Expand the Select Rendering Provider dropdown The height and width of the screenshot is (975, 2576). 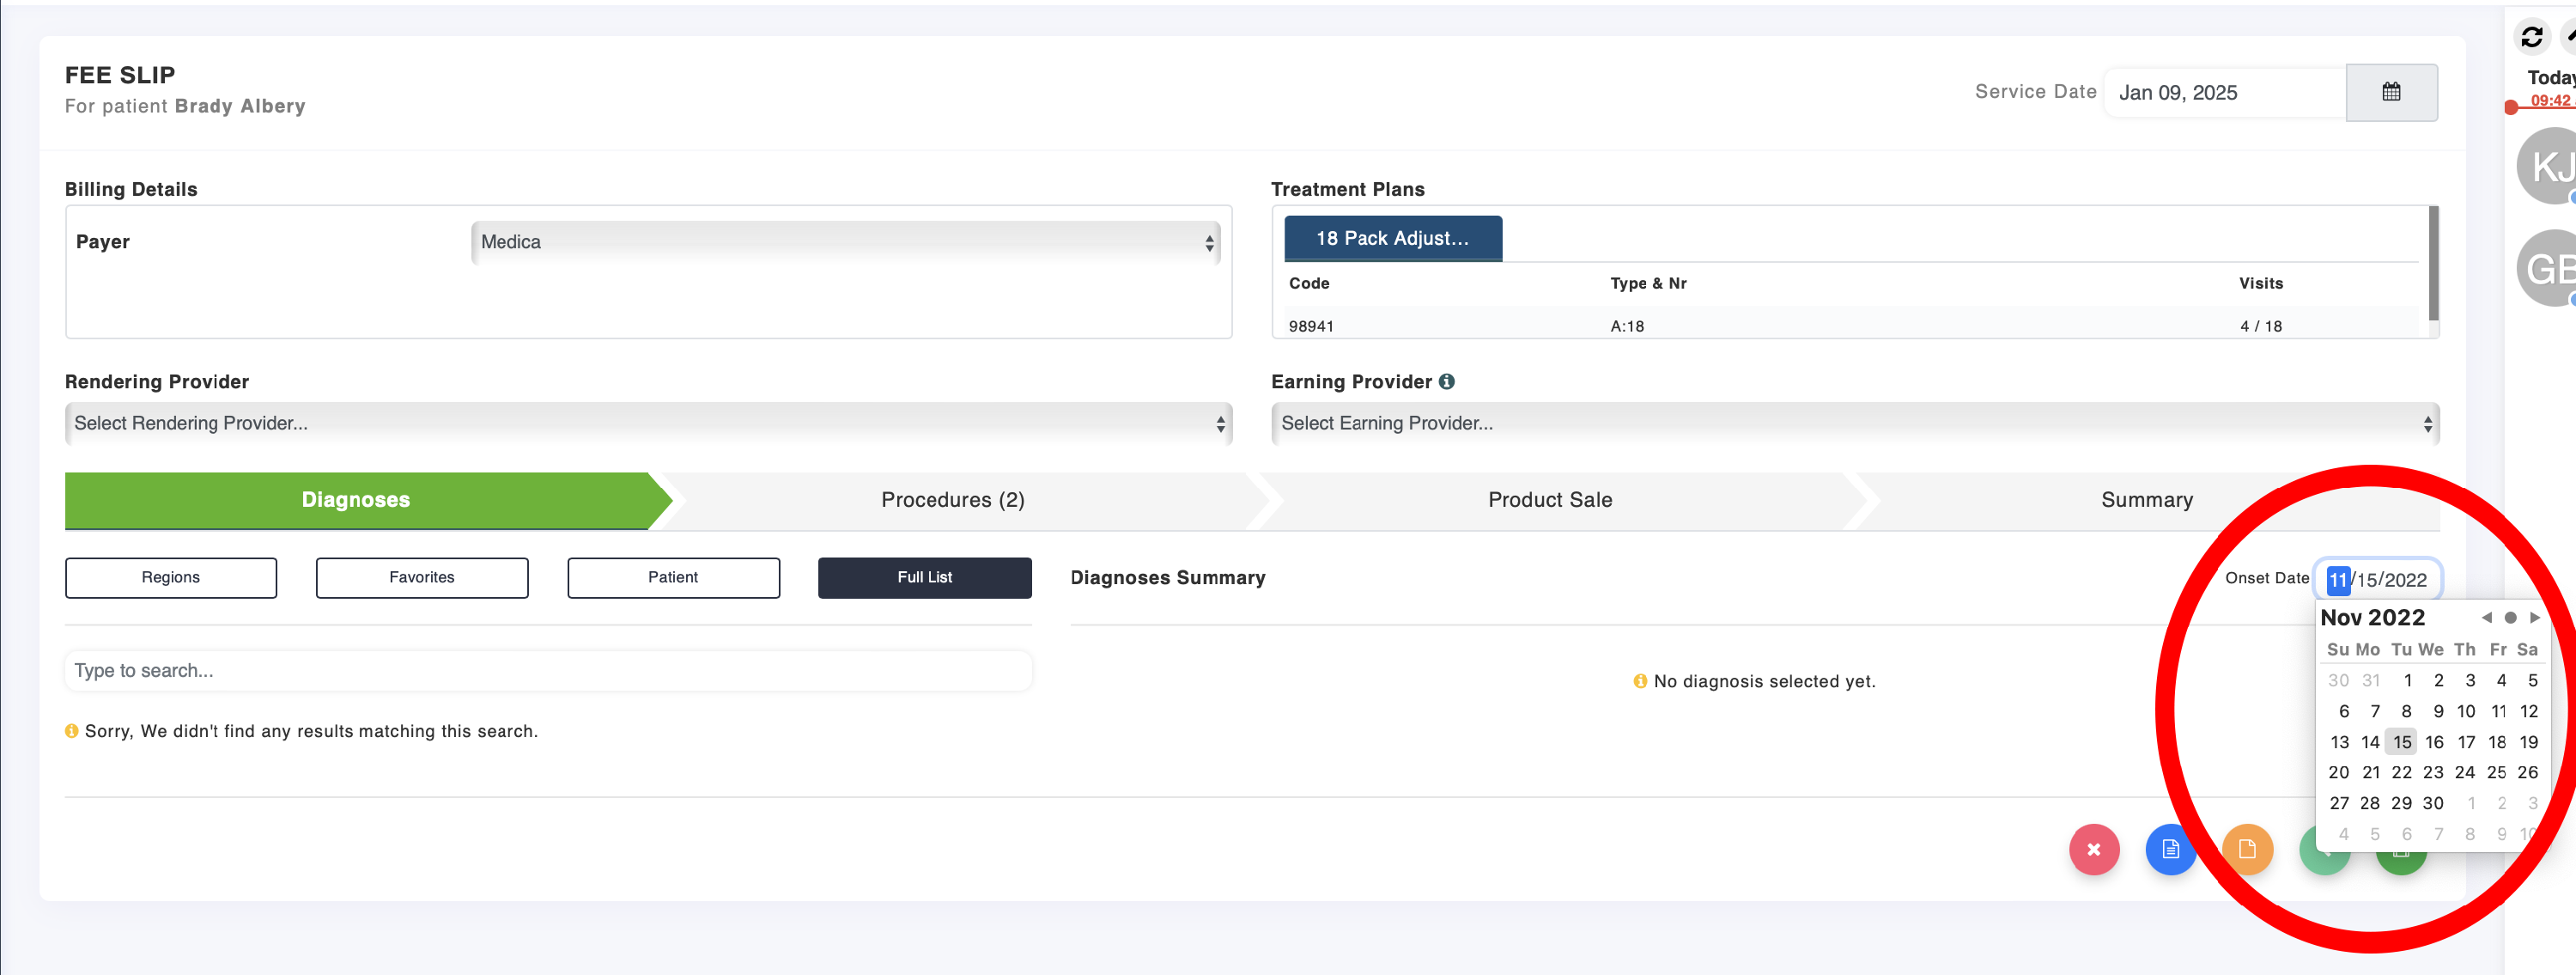coord(648,423)
